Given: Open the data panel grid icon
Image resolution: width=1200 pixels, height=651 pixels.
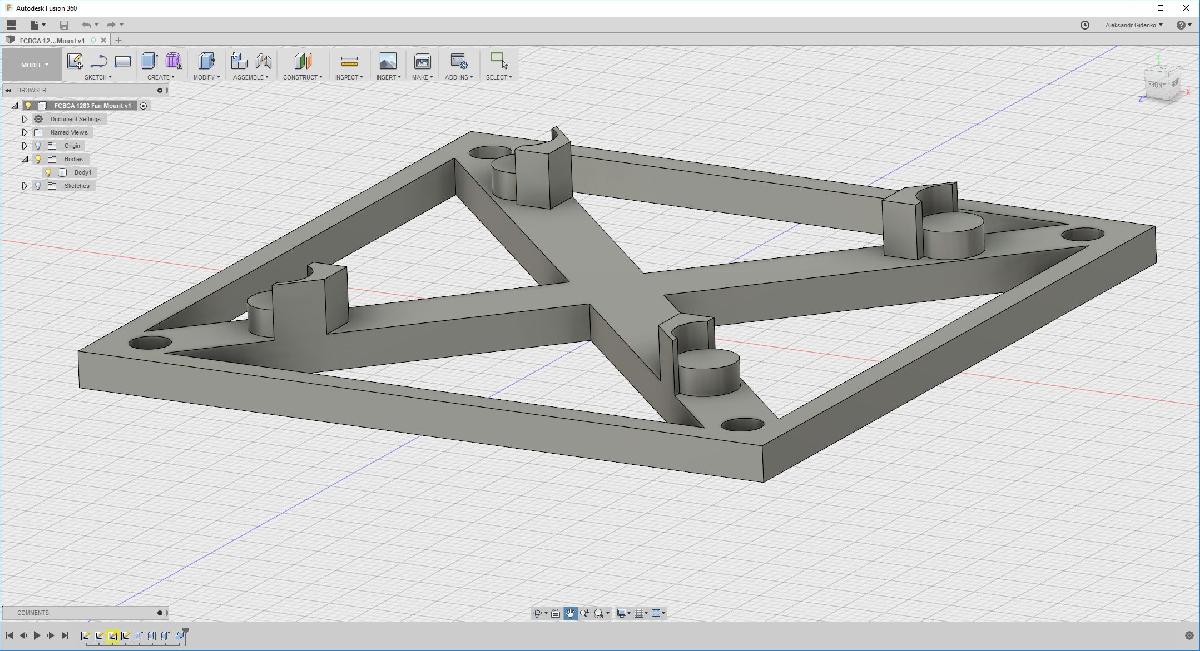Looking at the screenshot, I should [x=12, y=25].
